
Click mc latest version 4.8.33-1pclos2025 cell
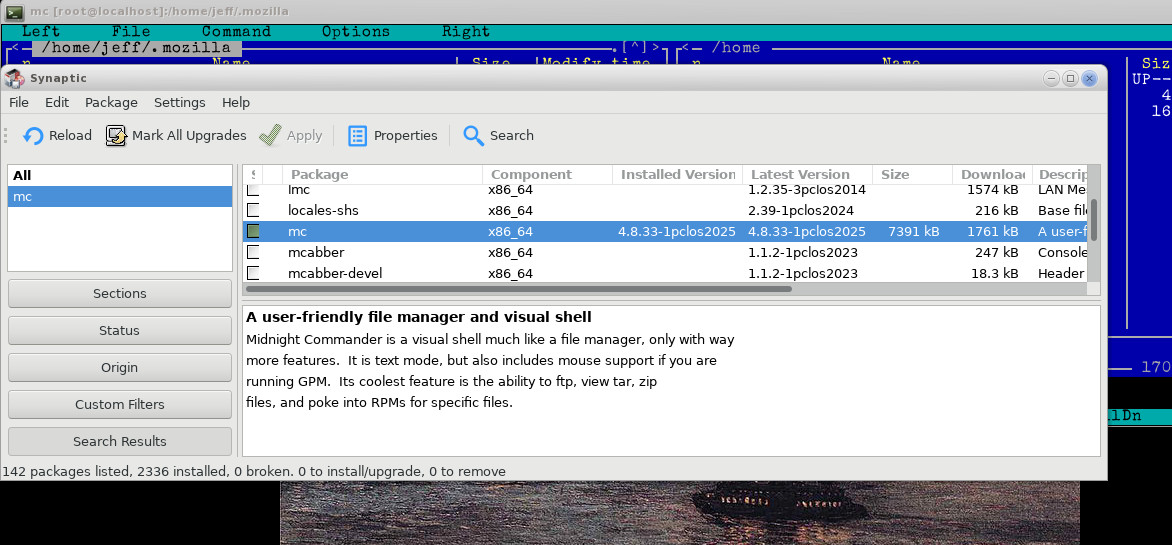click(806, 231)
